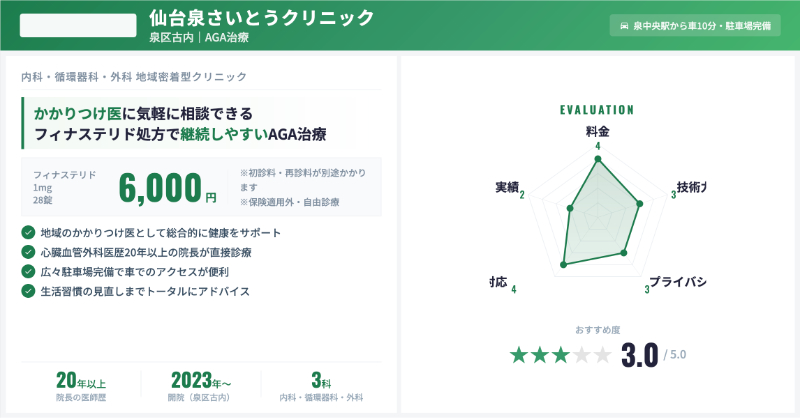Click the checkmark beside 生活習慣の見直し
The height and width of the screenshot is (418, 800).
click(27, 291)
